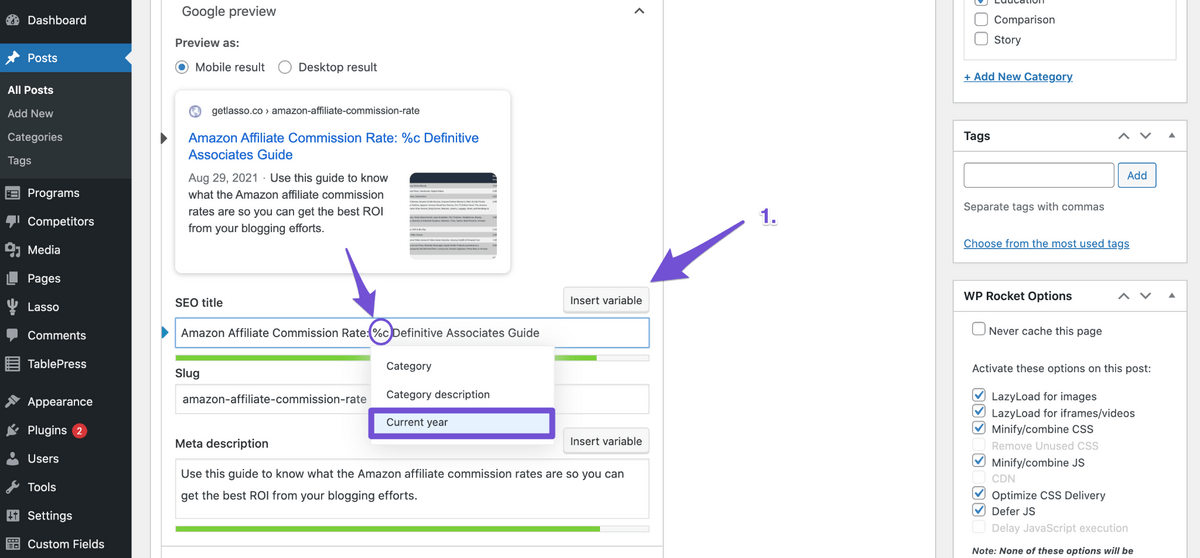
Task: Click the Add tag button
Action: (1137, 175)
